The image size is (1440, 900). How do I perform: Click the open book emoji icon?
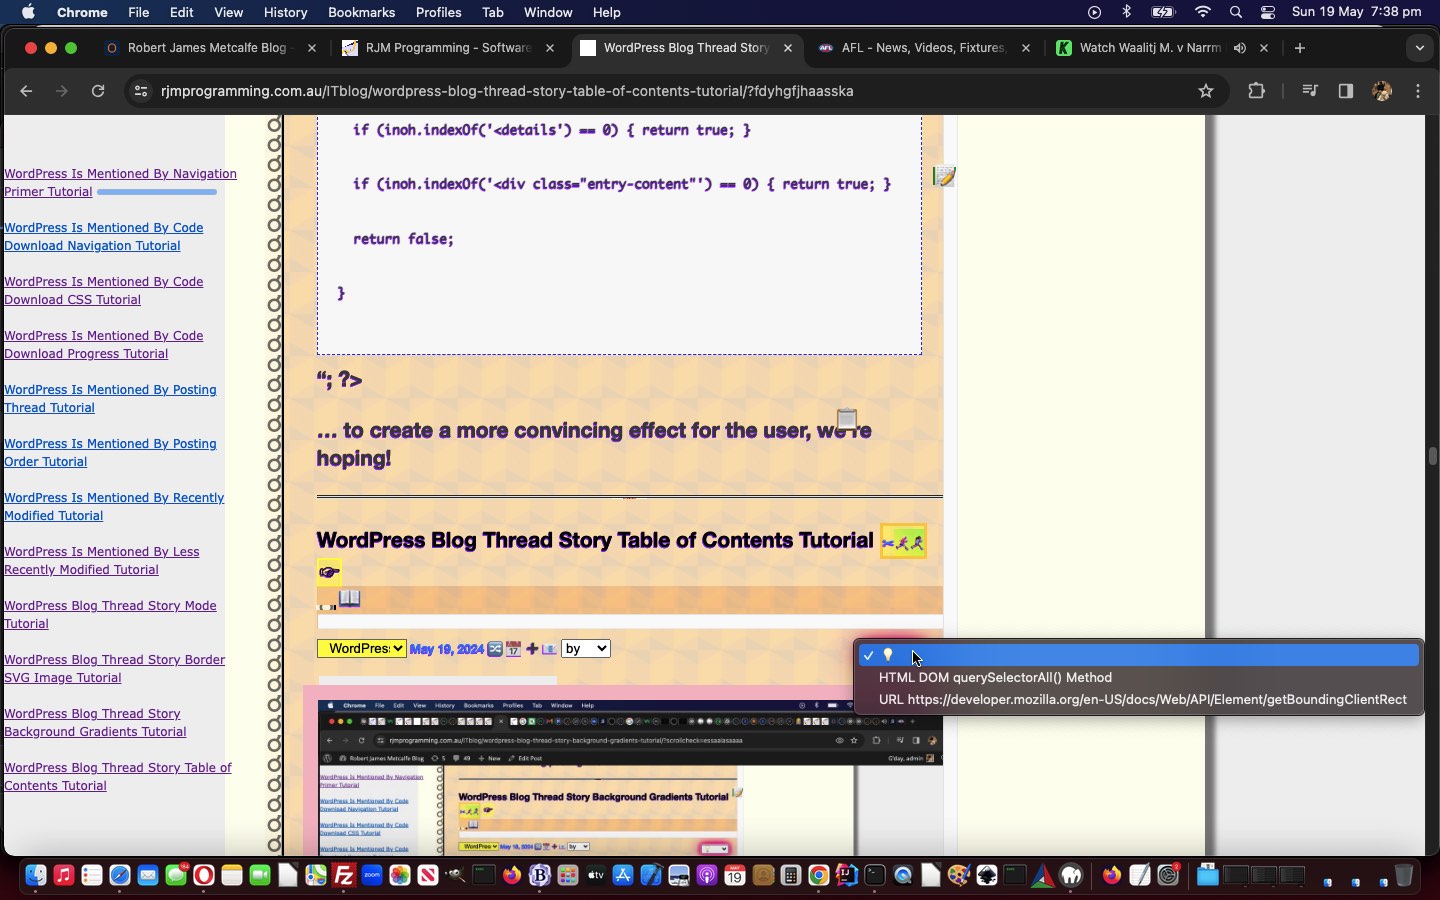[349, 598]
